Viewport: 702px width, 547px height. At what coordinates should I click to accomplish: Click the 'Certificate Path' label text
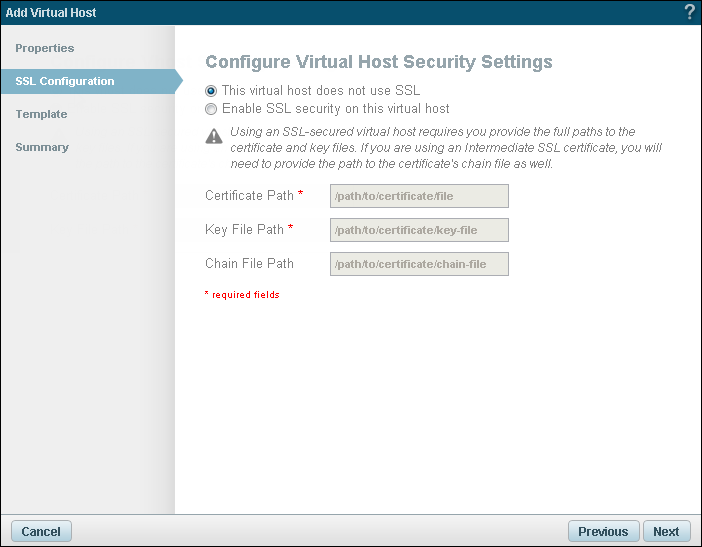pos(250,196)
